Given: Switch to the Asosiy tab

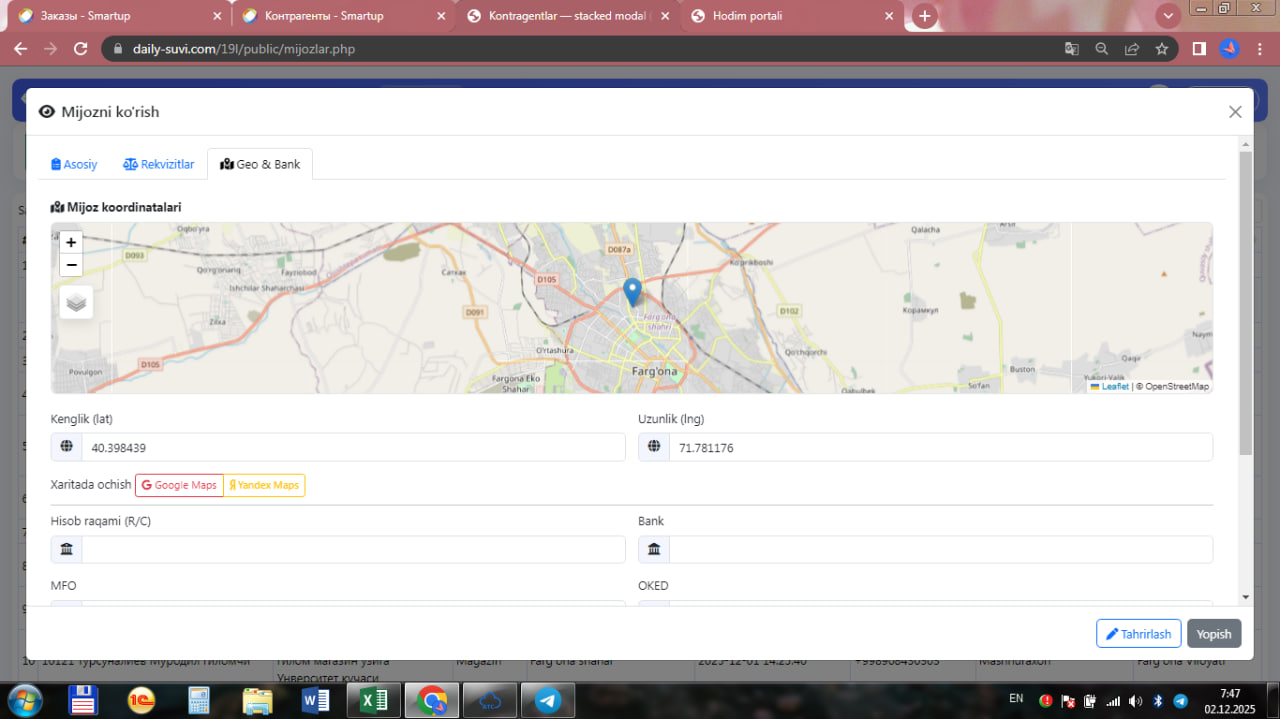Looking at the screenshot, I should coord(74,164).
